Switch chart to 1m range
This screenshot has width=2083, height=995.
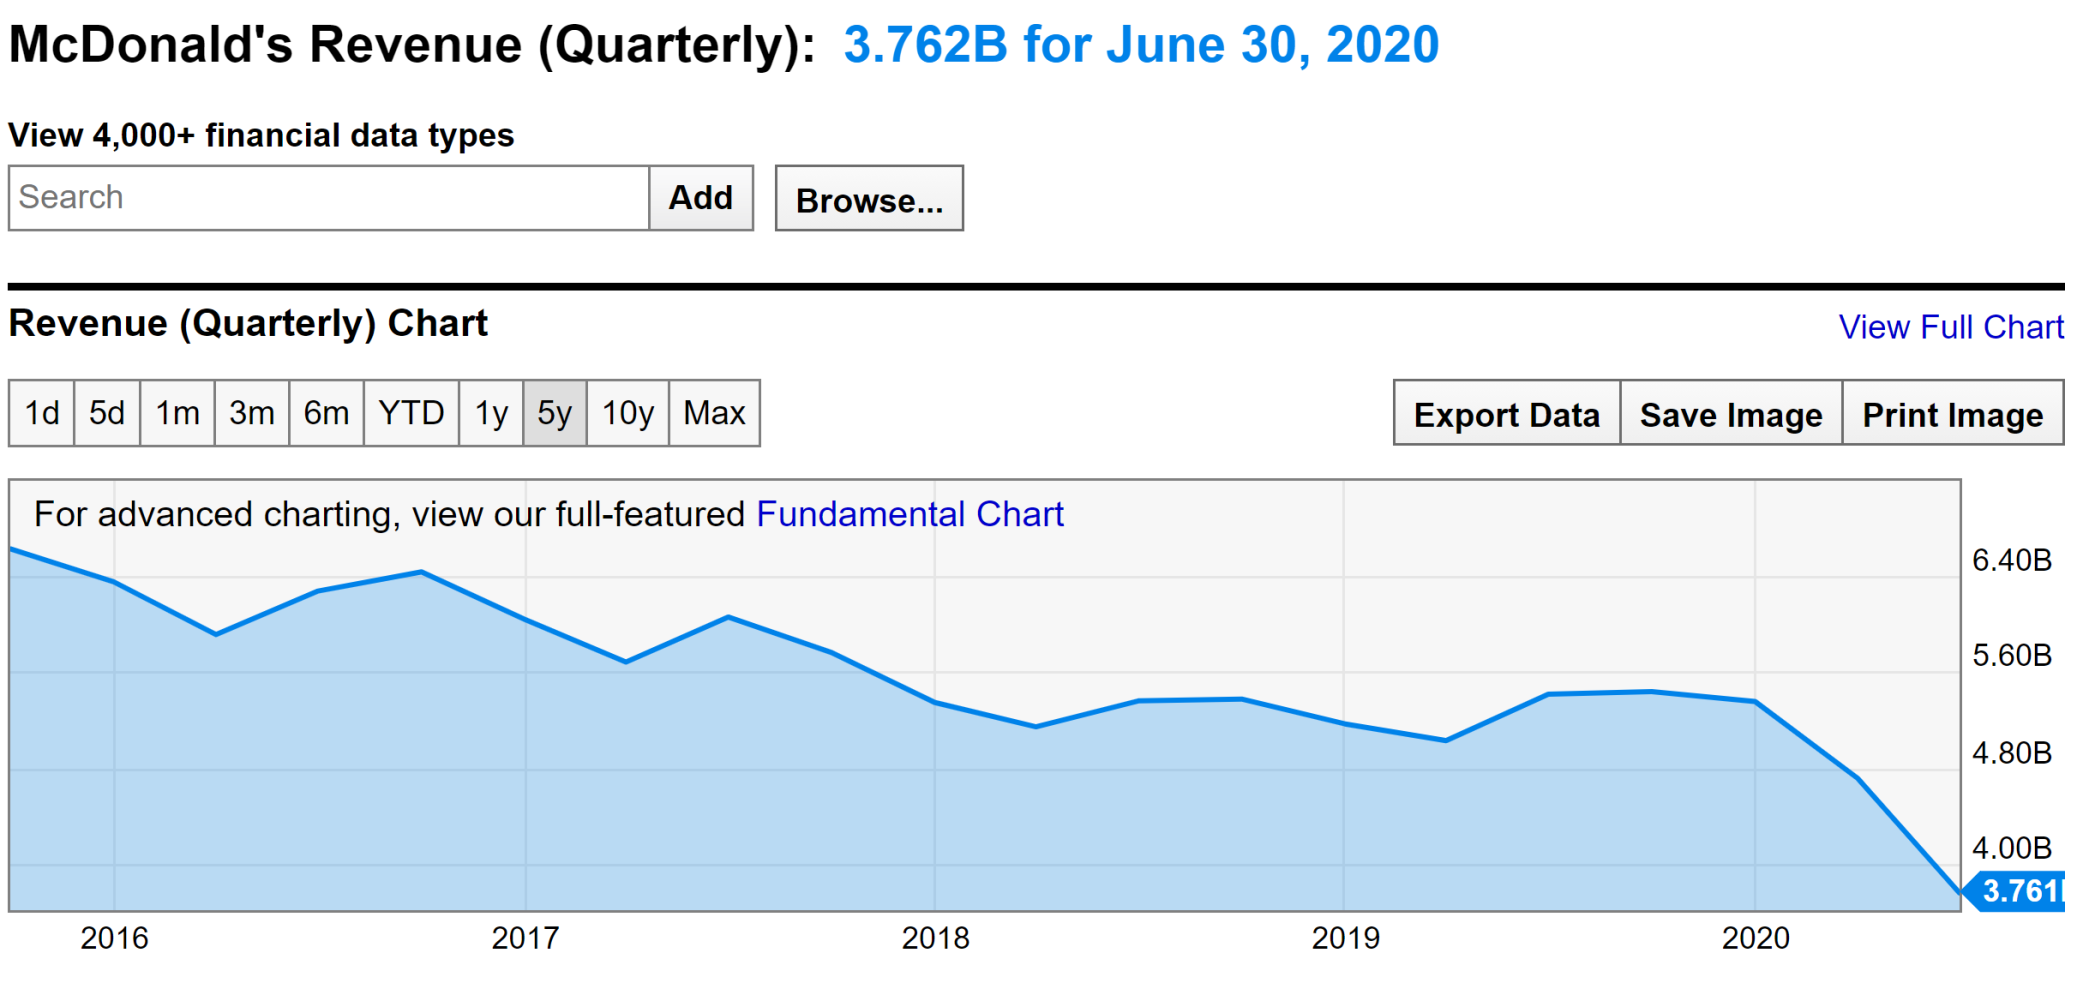pyautogui.click(x=177, y=413)
